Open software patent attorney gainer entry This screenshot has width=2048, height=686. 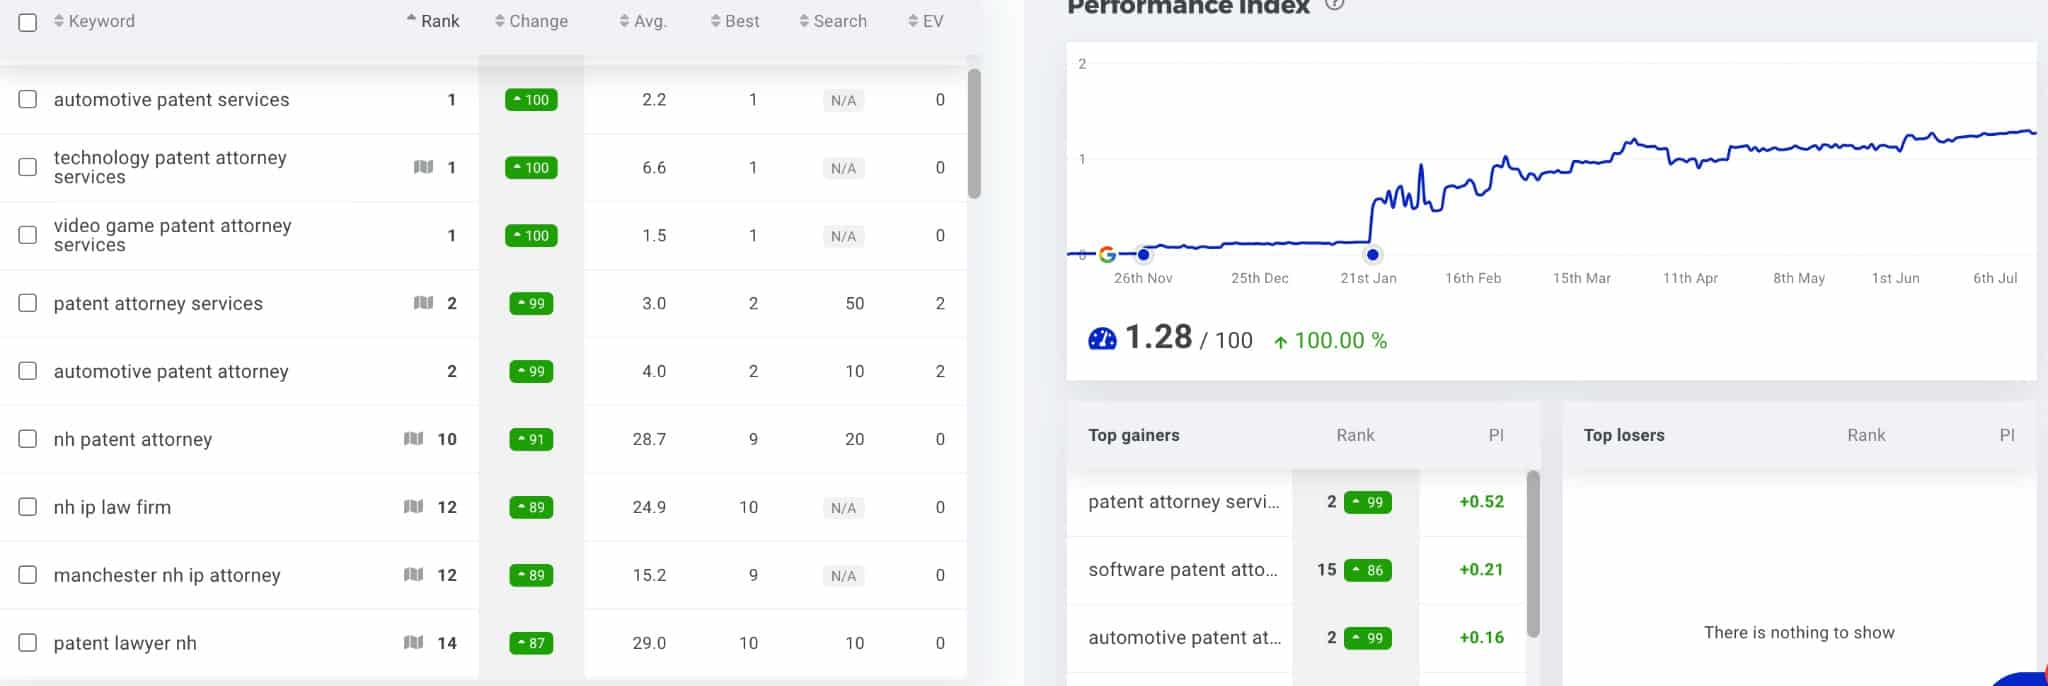tap(1183, 570)
